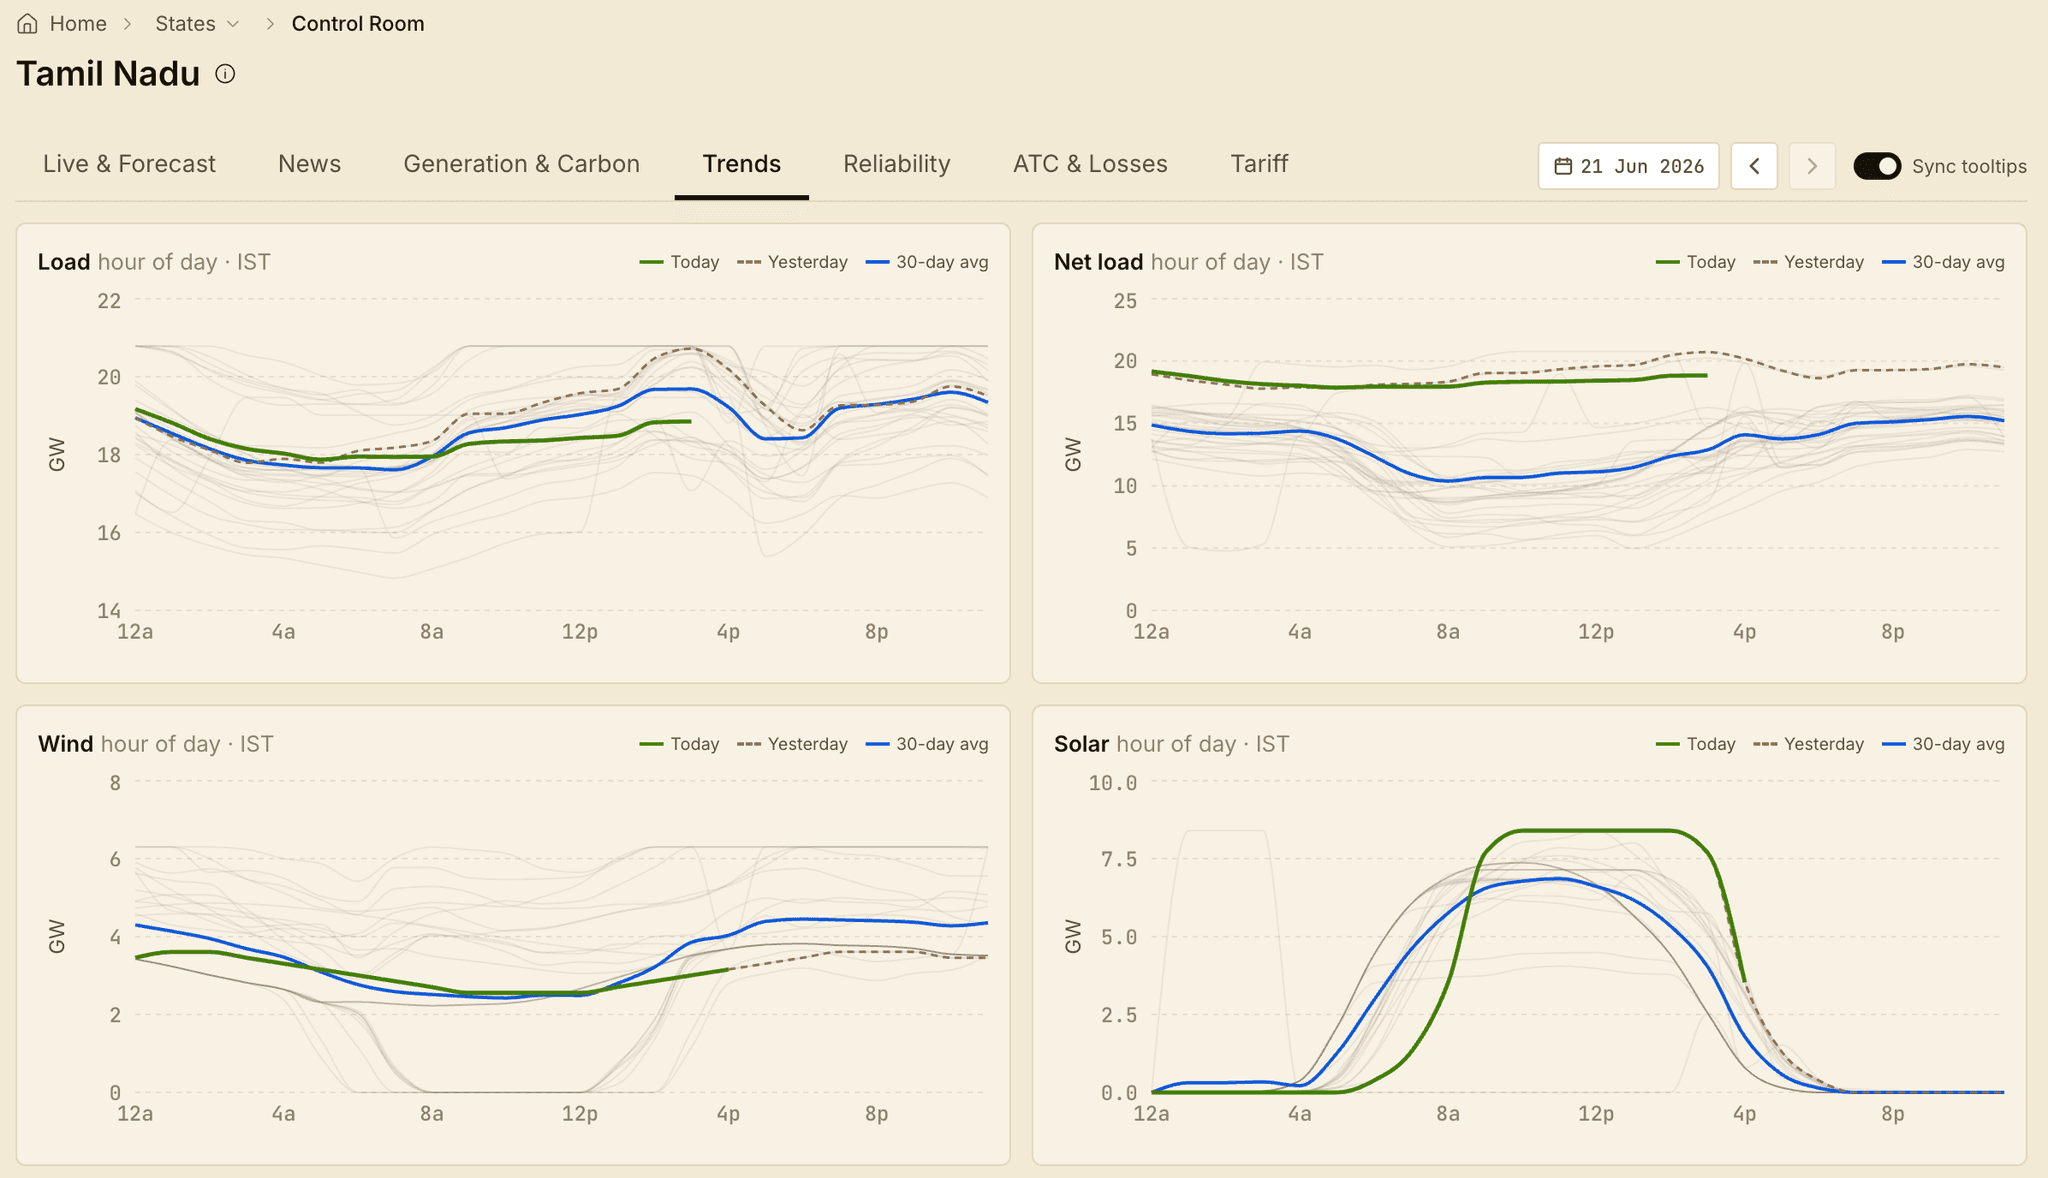Select the Generation & Carbon tab
Viewport: 2048px width, 1178px height.
click(x=522, y=164)
